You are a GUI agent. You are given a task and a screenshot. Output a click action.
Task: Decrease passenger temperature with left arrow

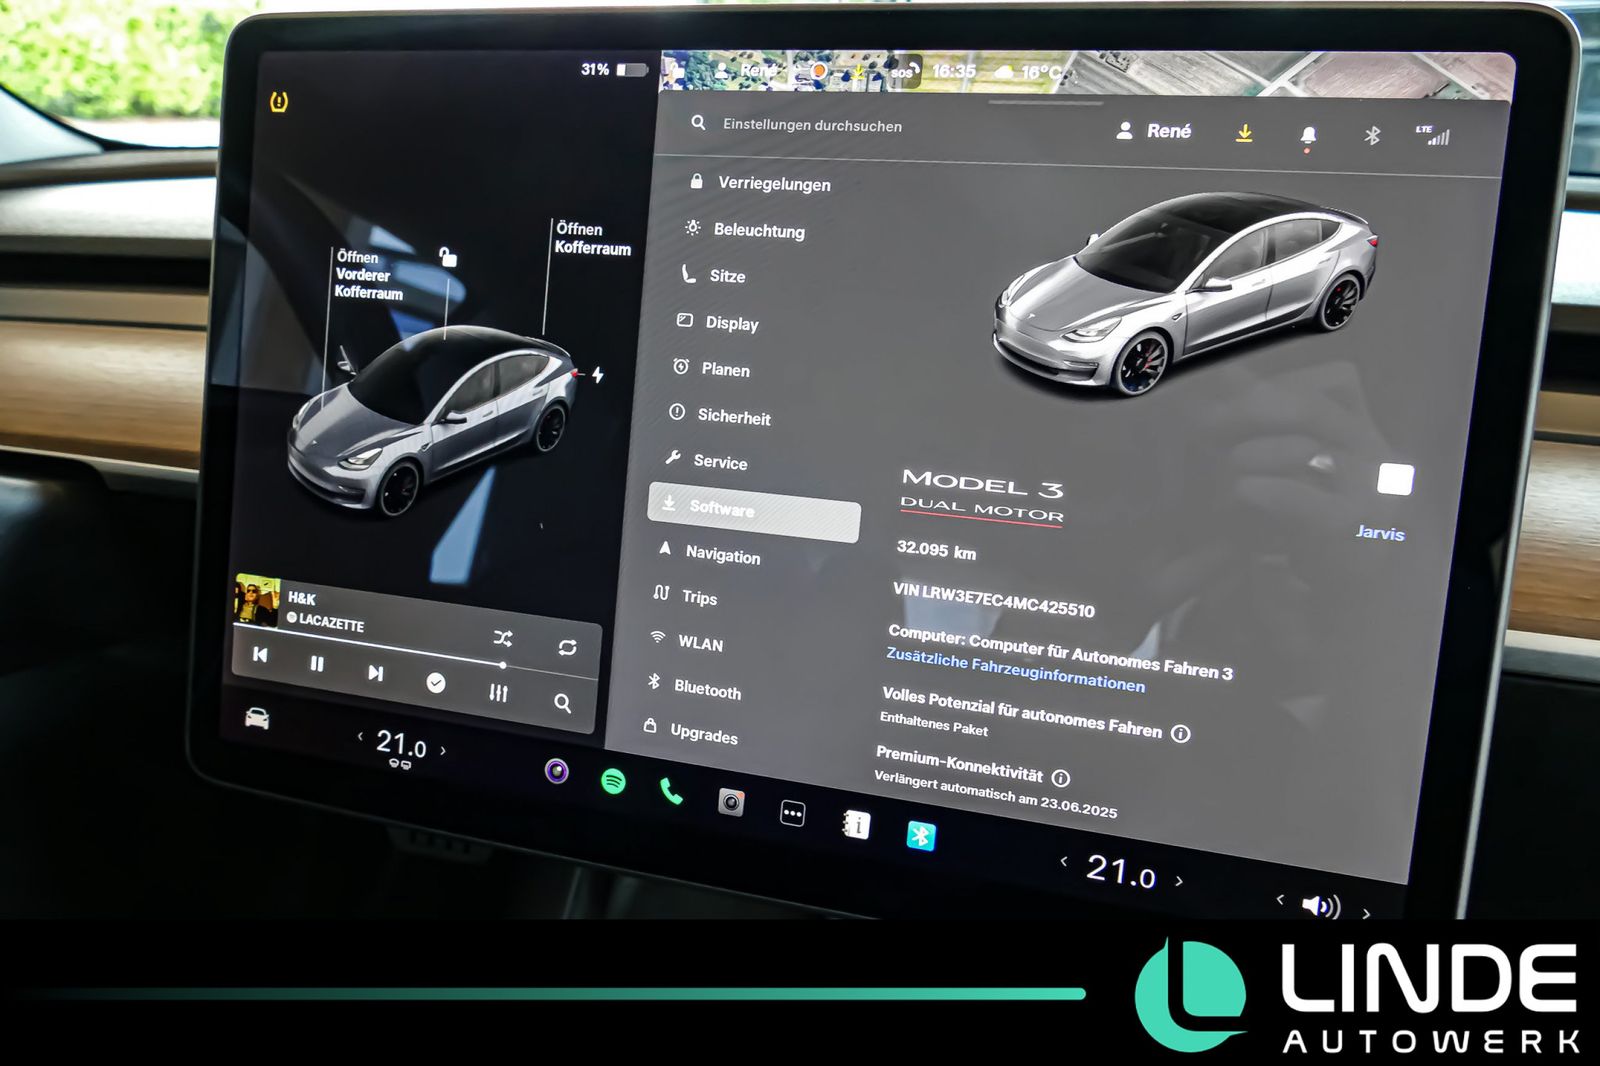click(x=1064, y=860)
